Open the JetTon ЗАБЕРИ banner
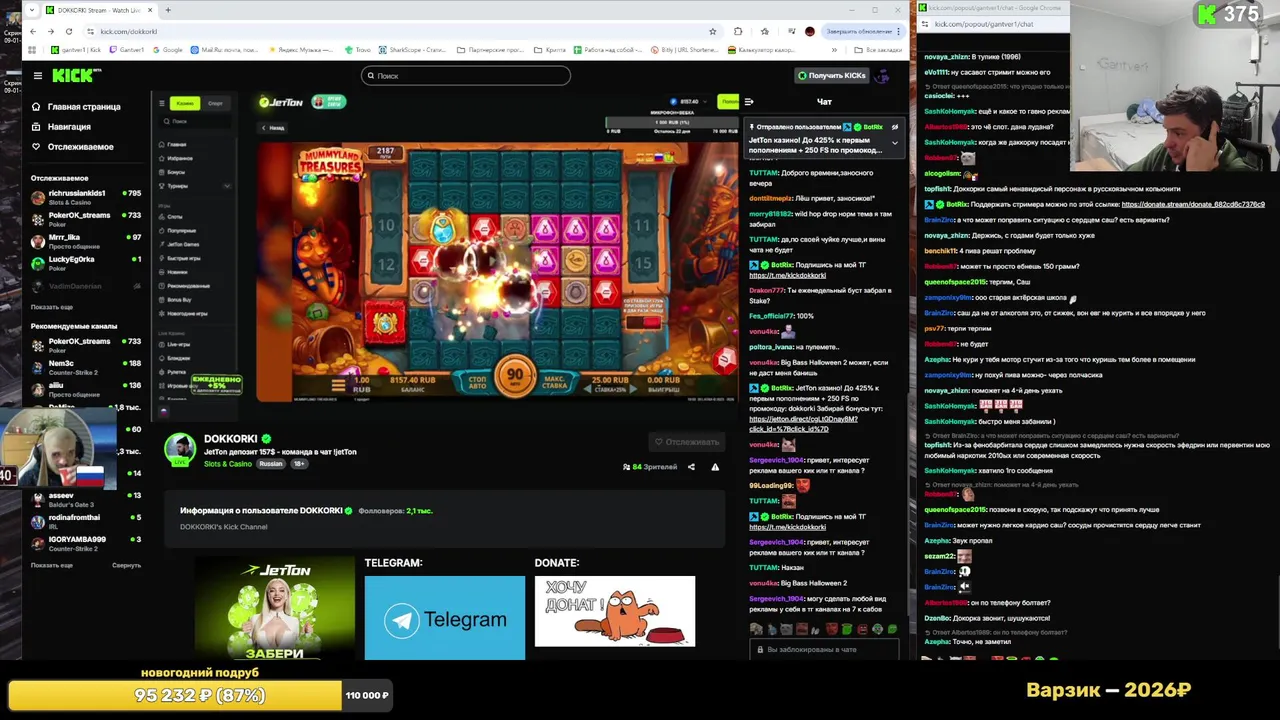This screenshot has height=720, width=1280. click(x=274, y=608)
